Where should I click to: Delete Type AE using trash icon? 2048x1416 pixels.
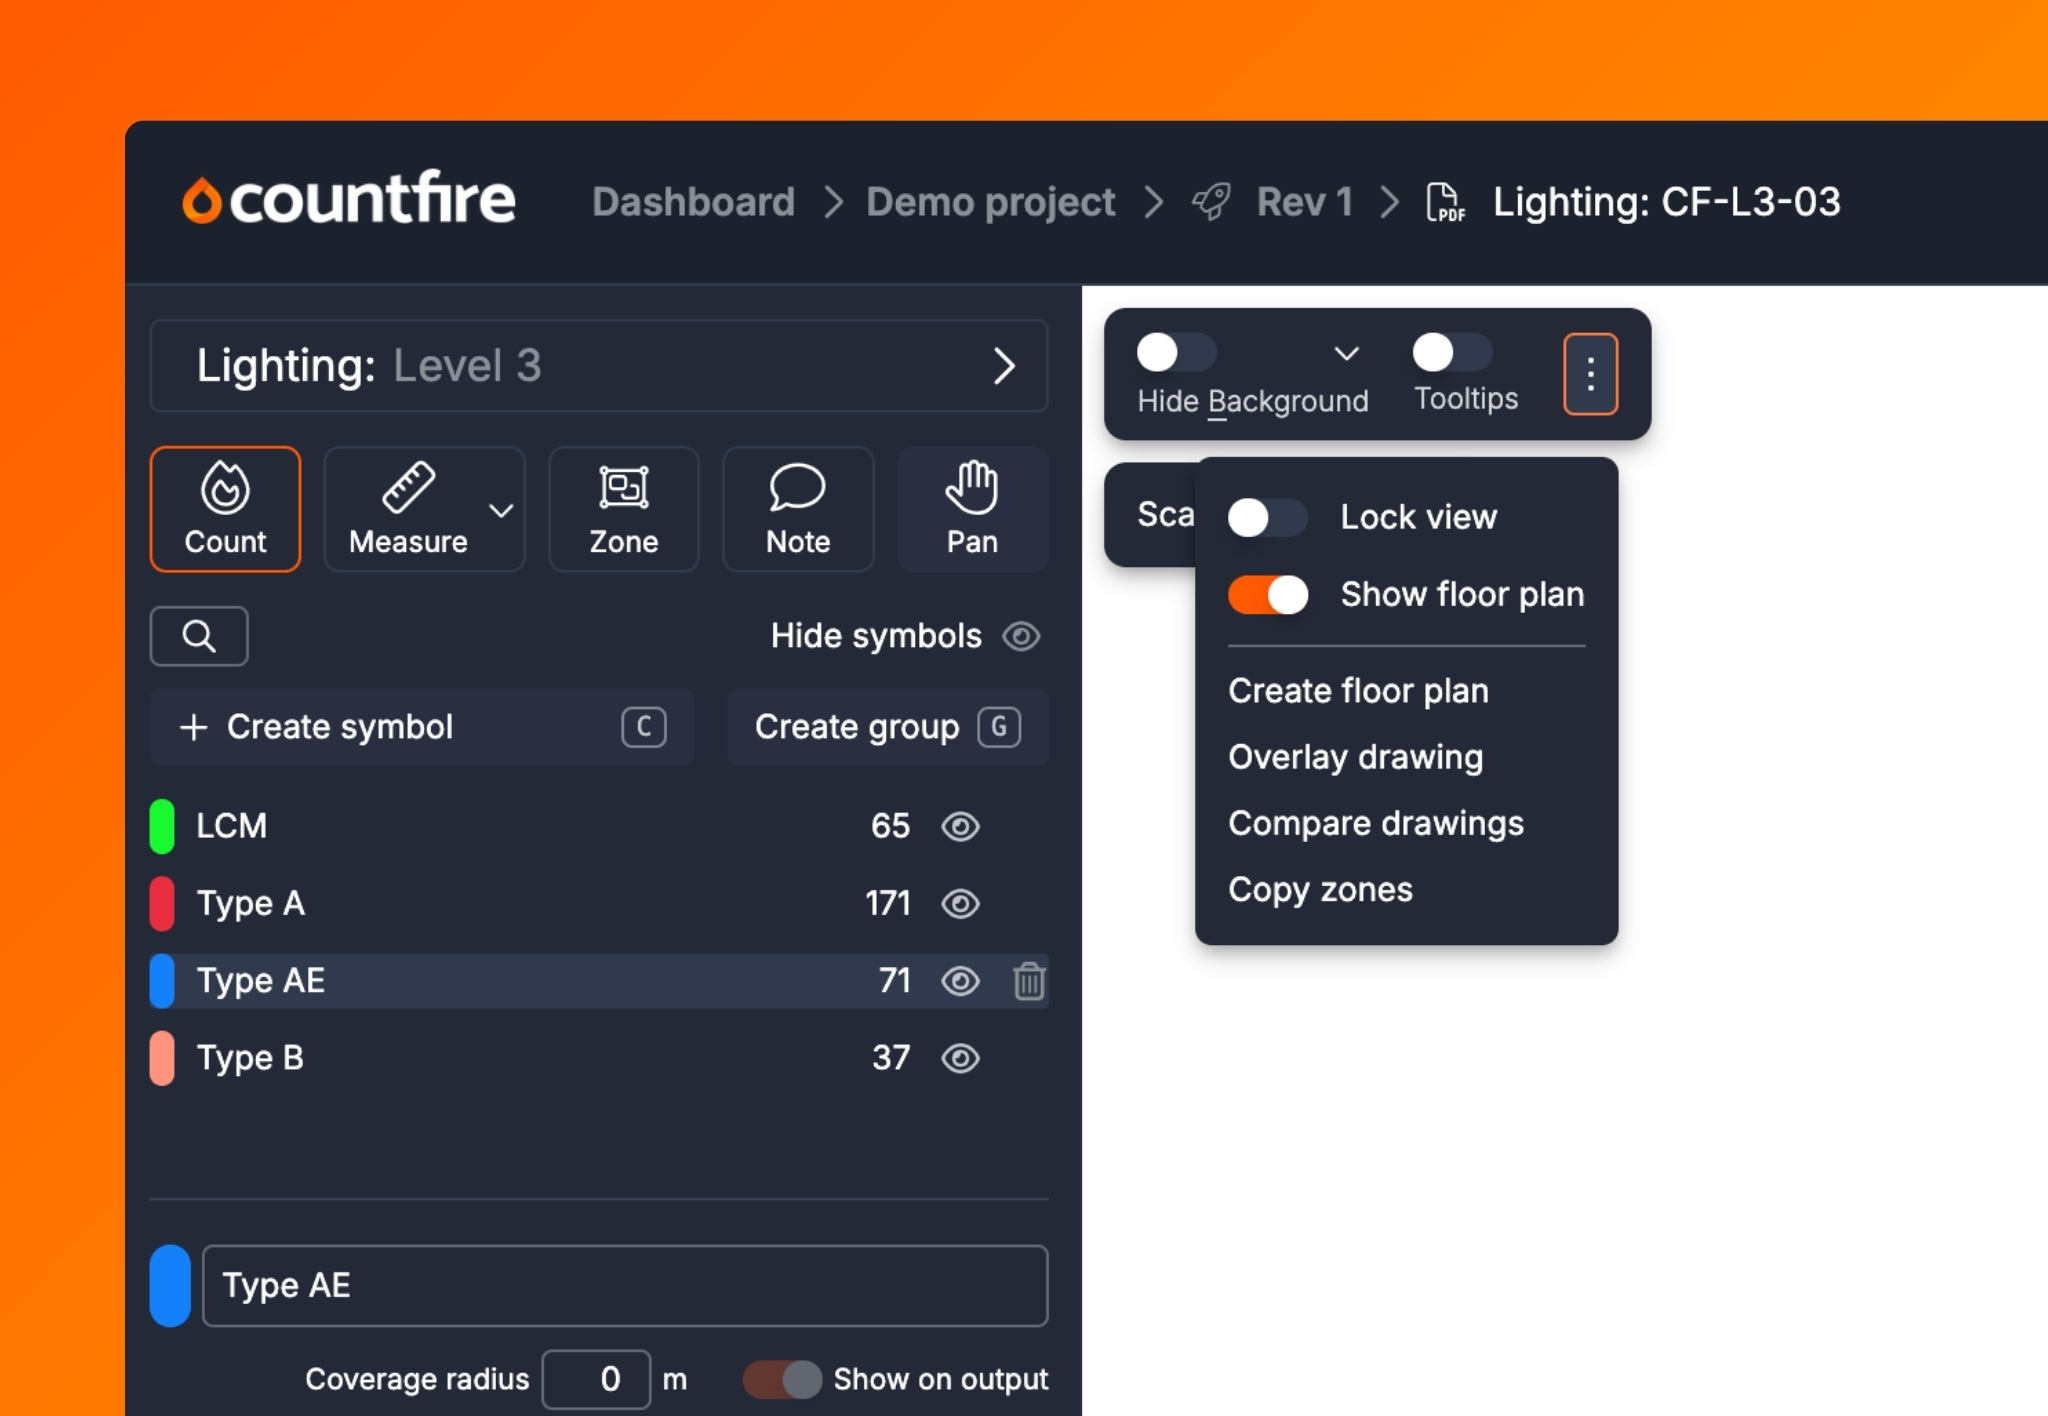click(x=1028, y=981)
